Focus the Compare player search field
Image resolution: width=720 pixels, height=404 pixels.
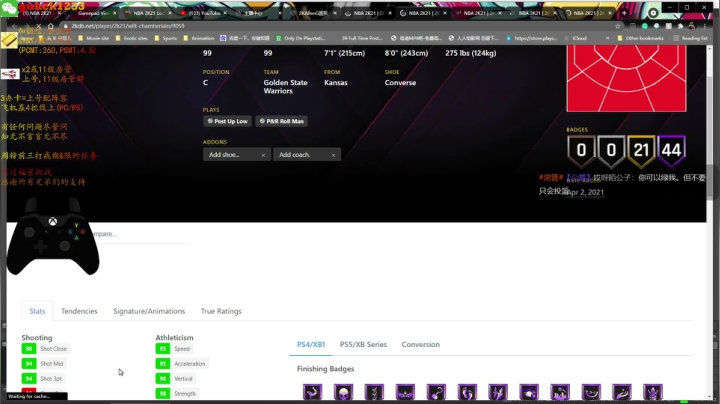(138, 234)
